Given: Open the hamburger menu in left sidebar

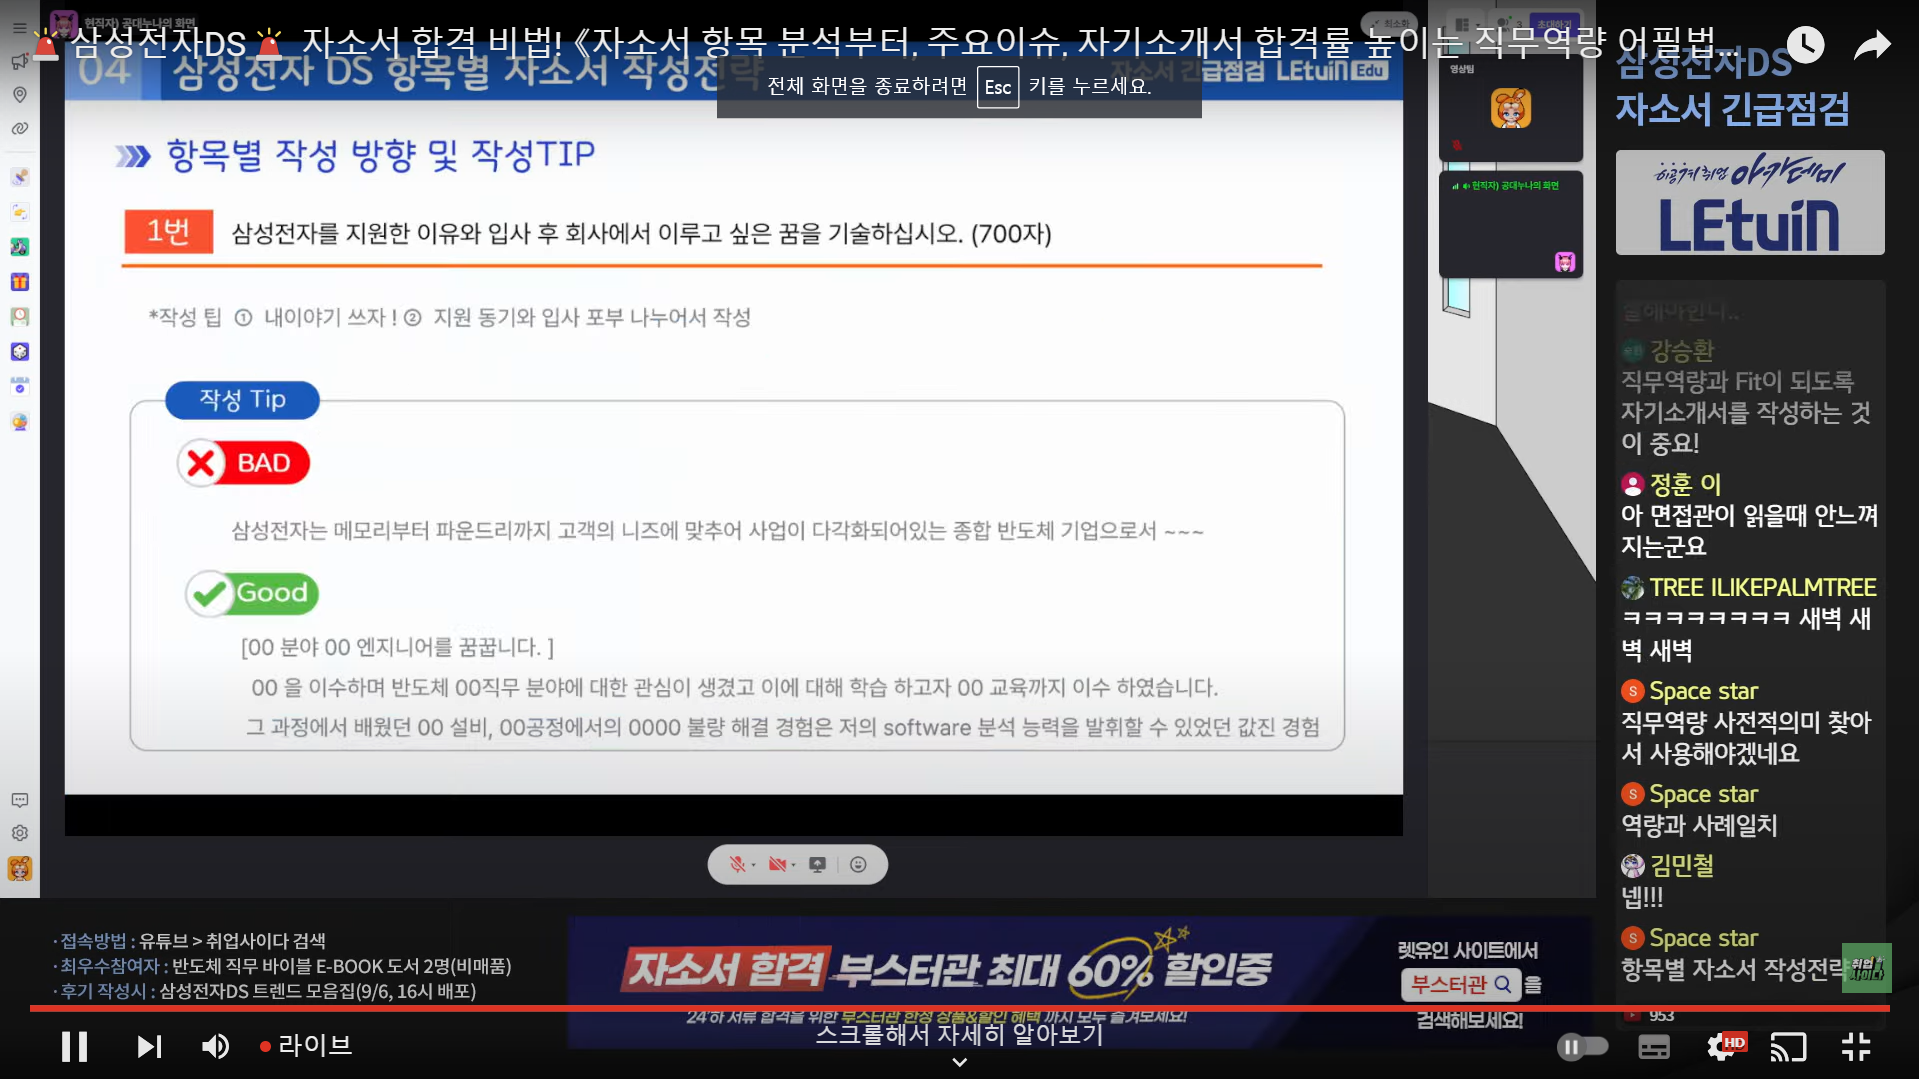Looking at the screenshot, I should click(20, 28).
